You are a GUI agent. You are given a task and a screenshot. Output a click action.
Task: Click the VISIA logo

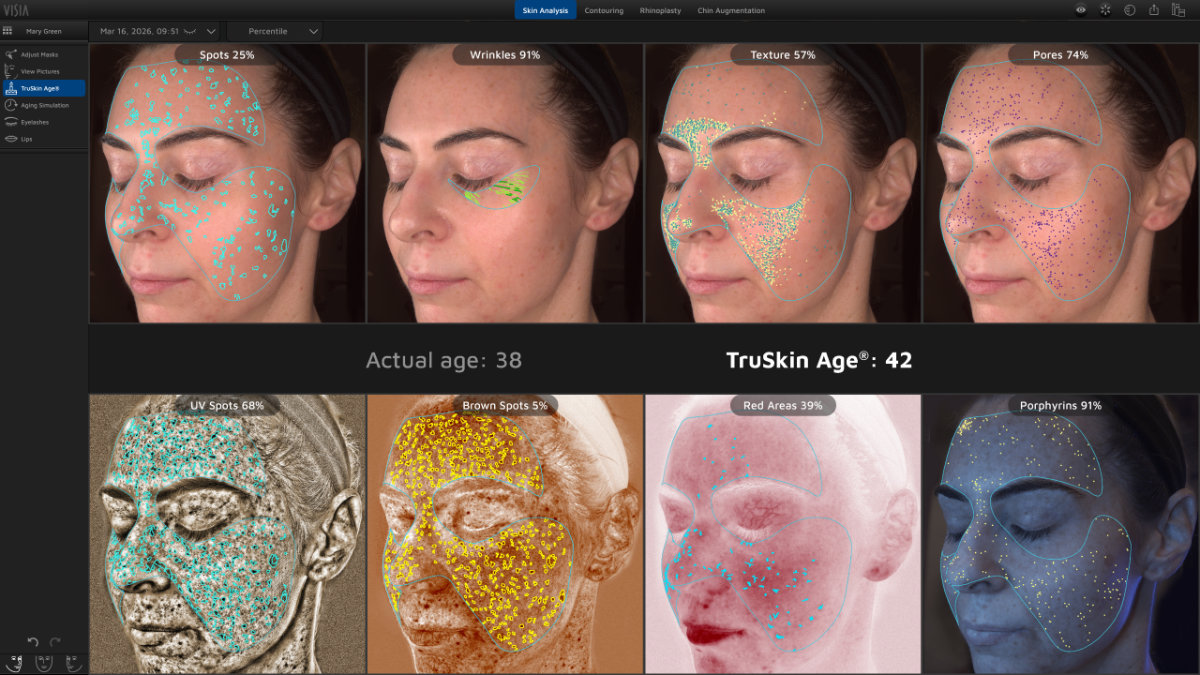14,9
